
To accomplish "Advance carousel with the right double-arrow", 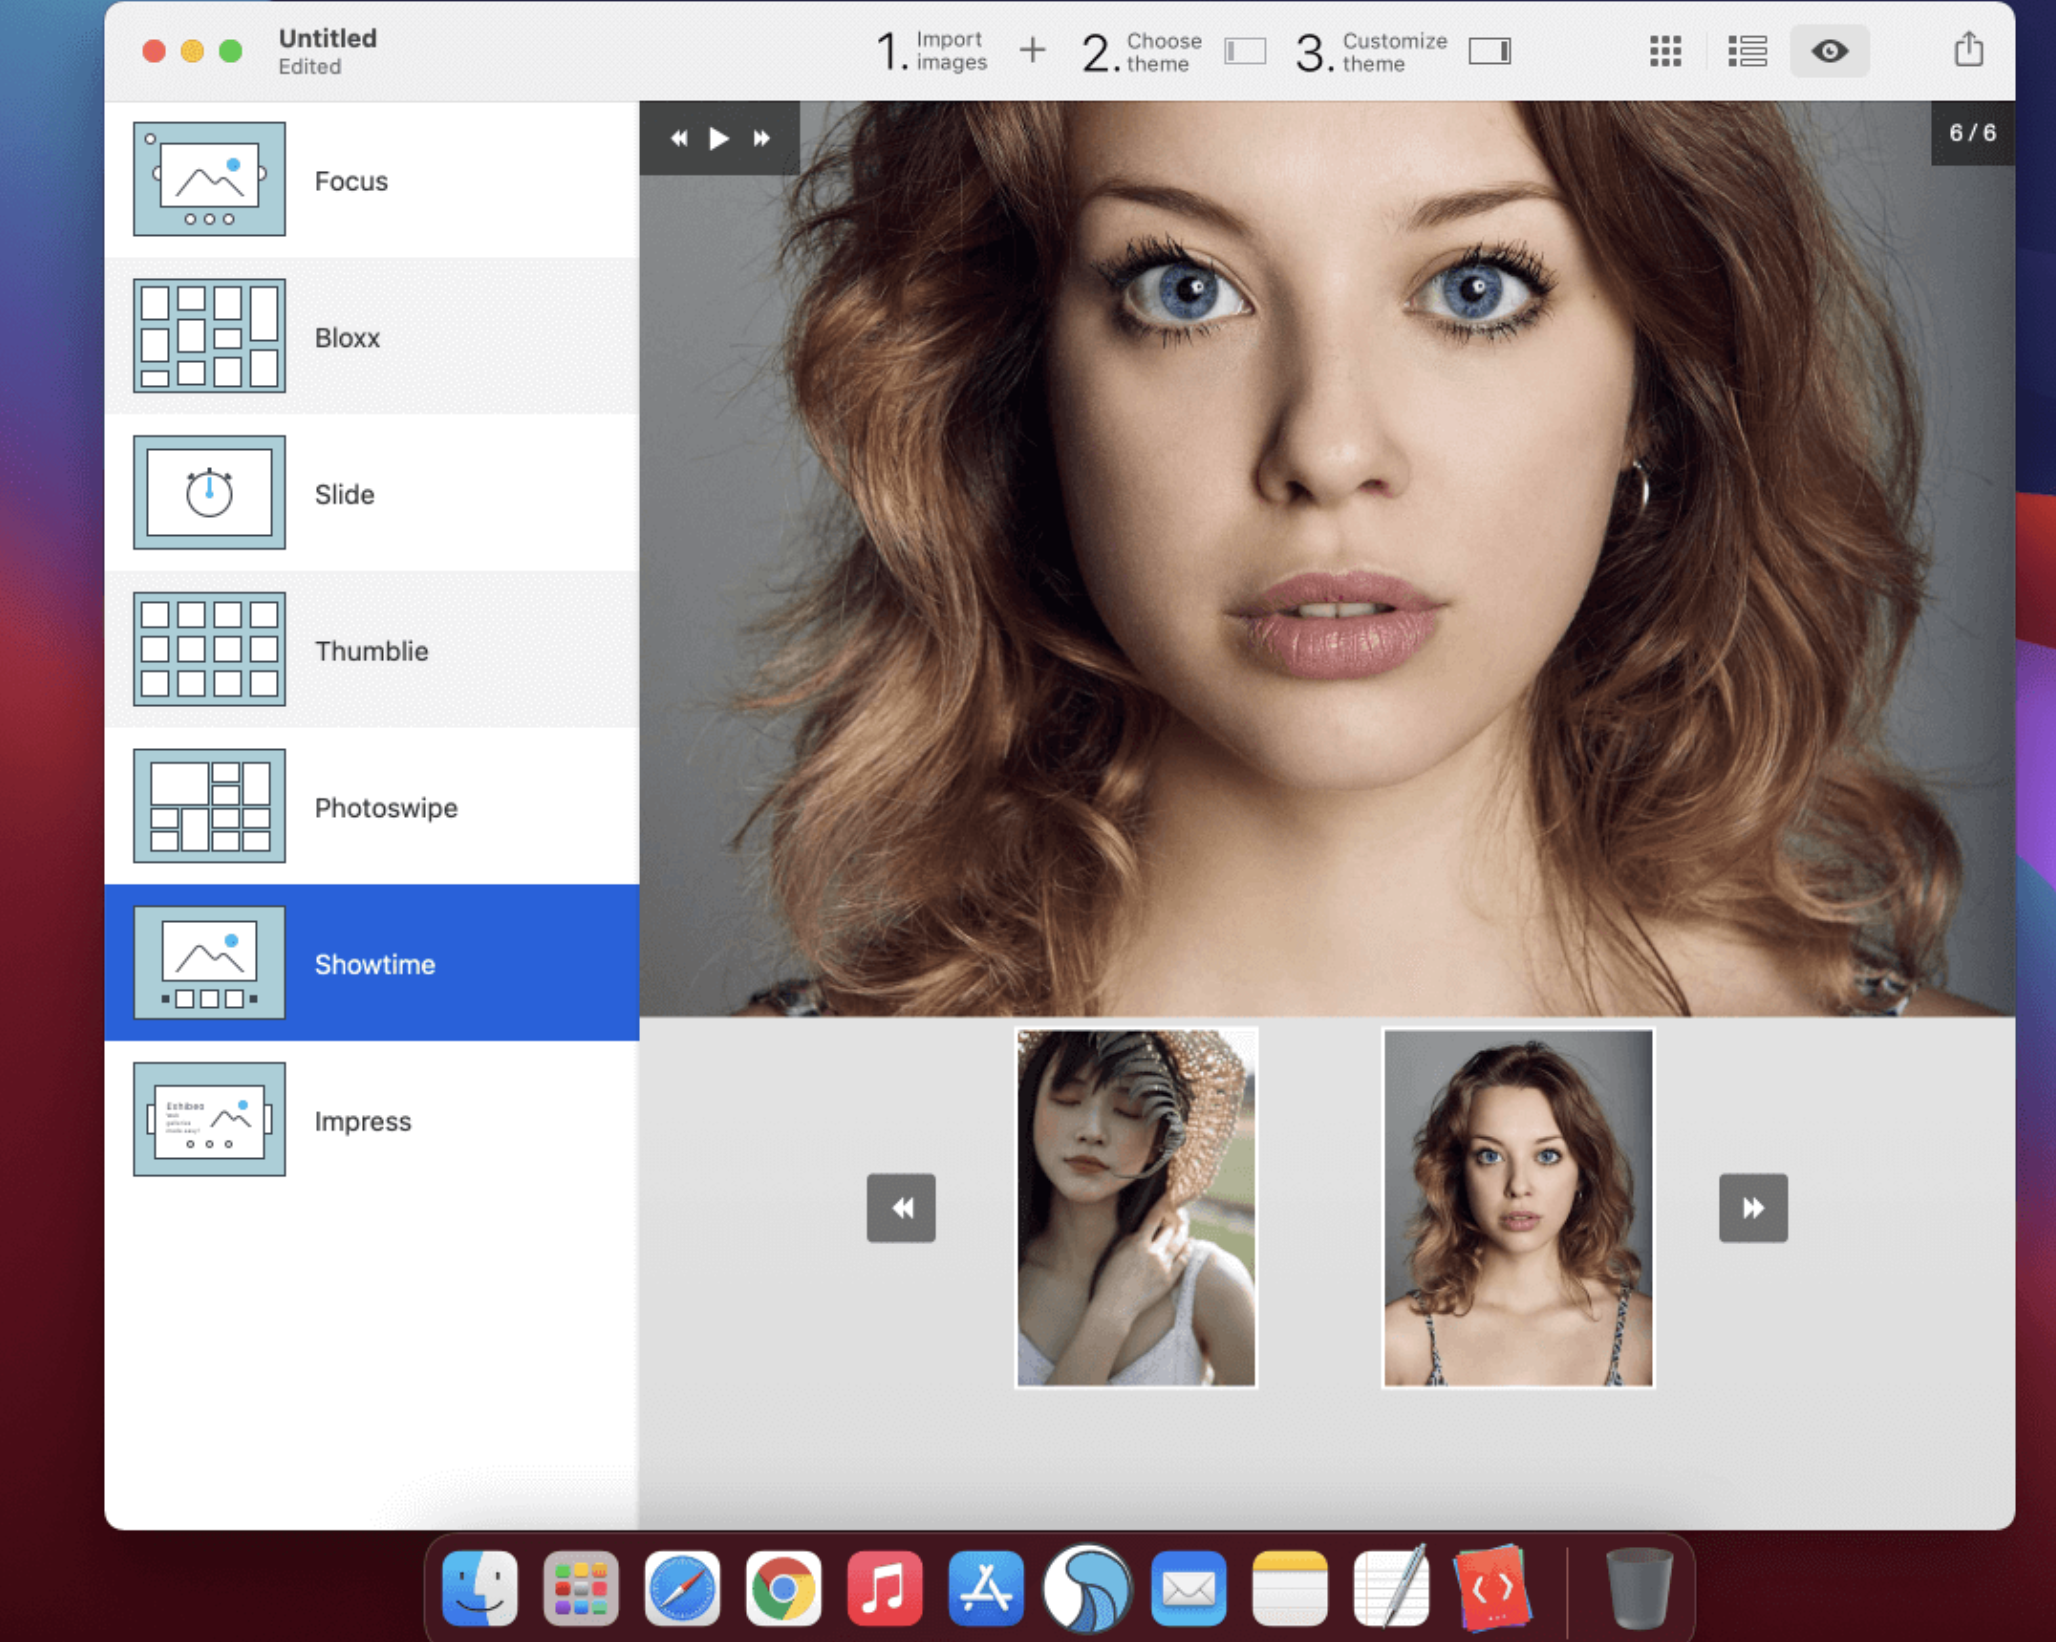I will [1753, 1208].
